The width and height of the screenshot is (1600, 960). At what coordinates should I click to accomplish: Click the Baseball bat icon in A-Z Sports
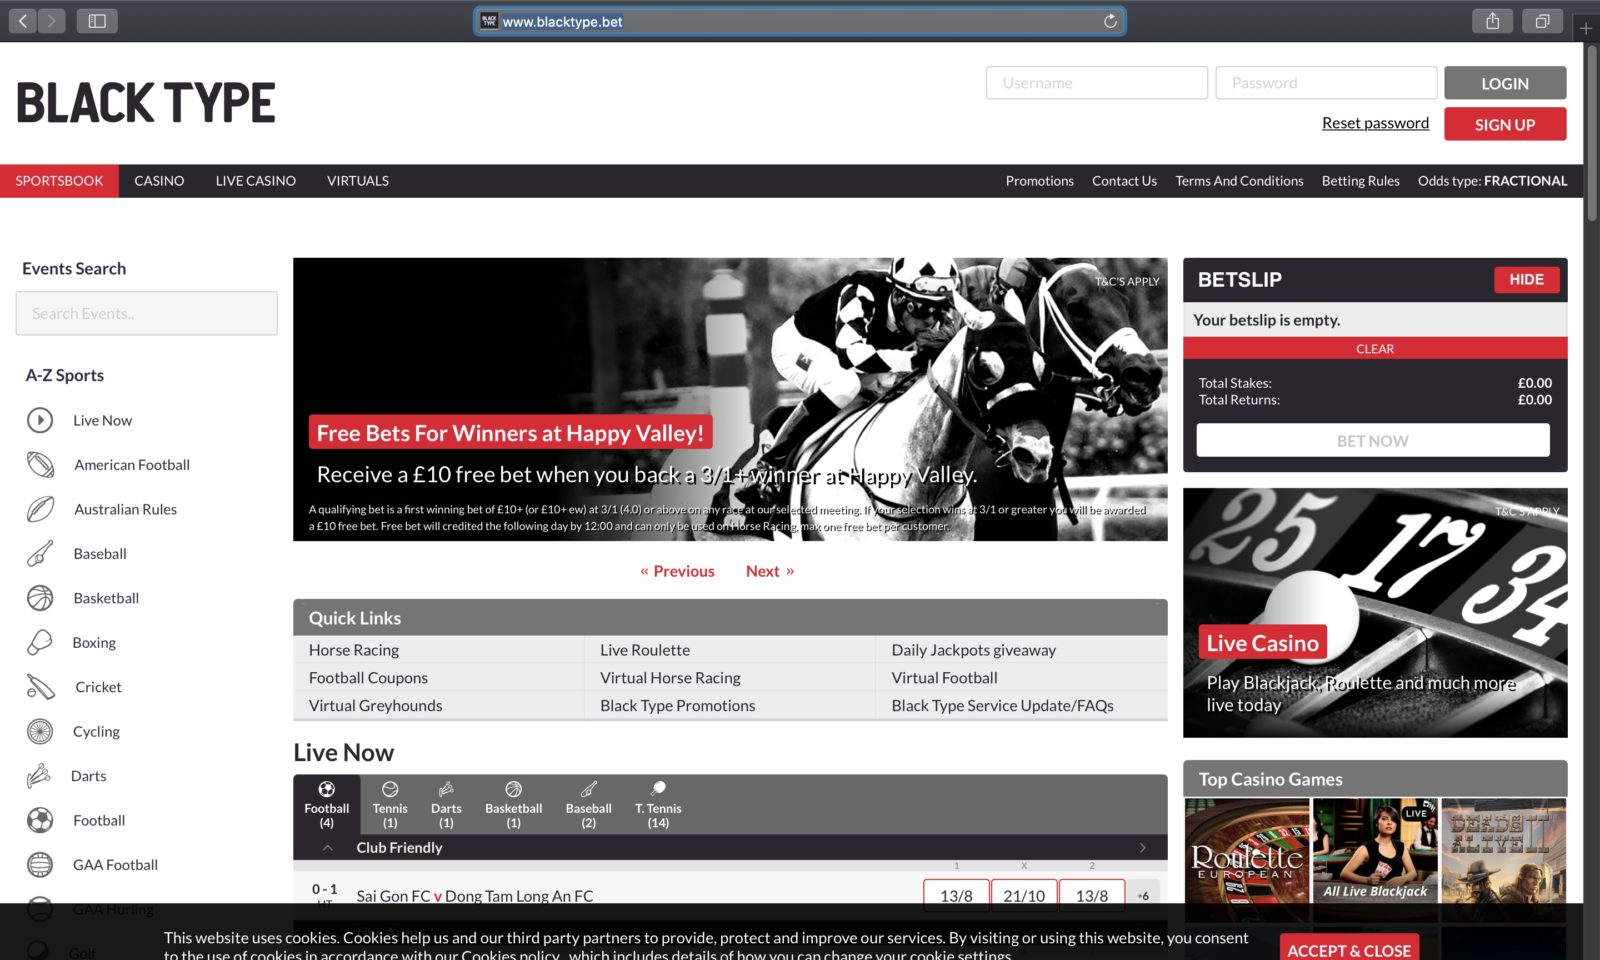click(39, 553)
